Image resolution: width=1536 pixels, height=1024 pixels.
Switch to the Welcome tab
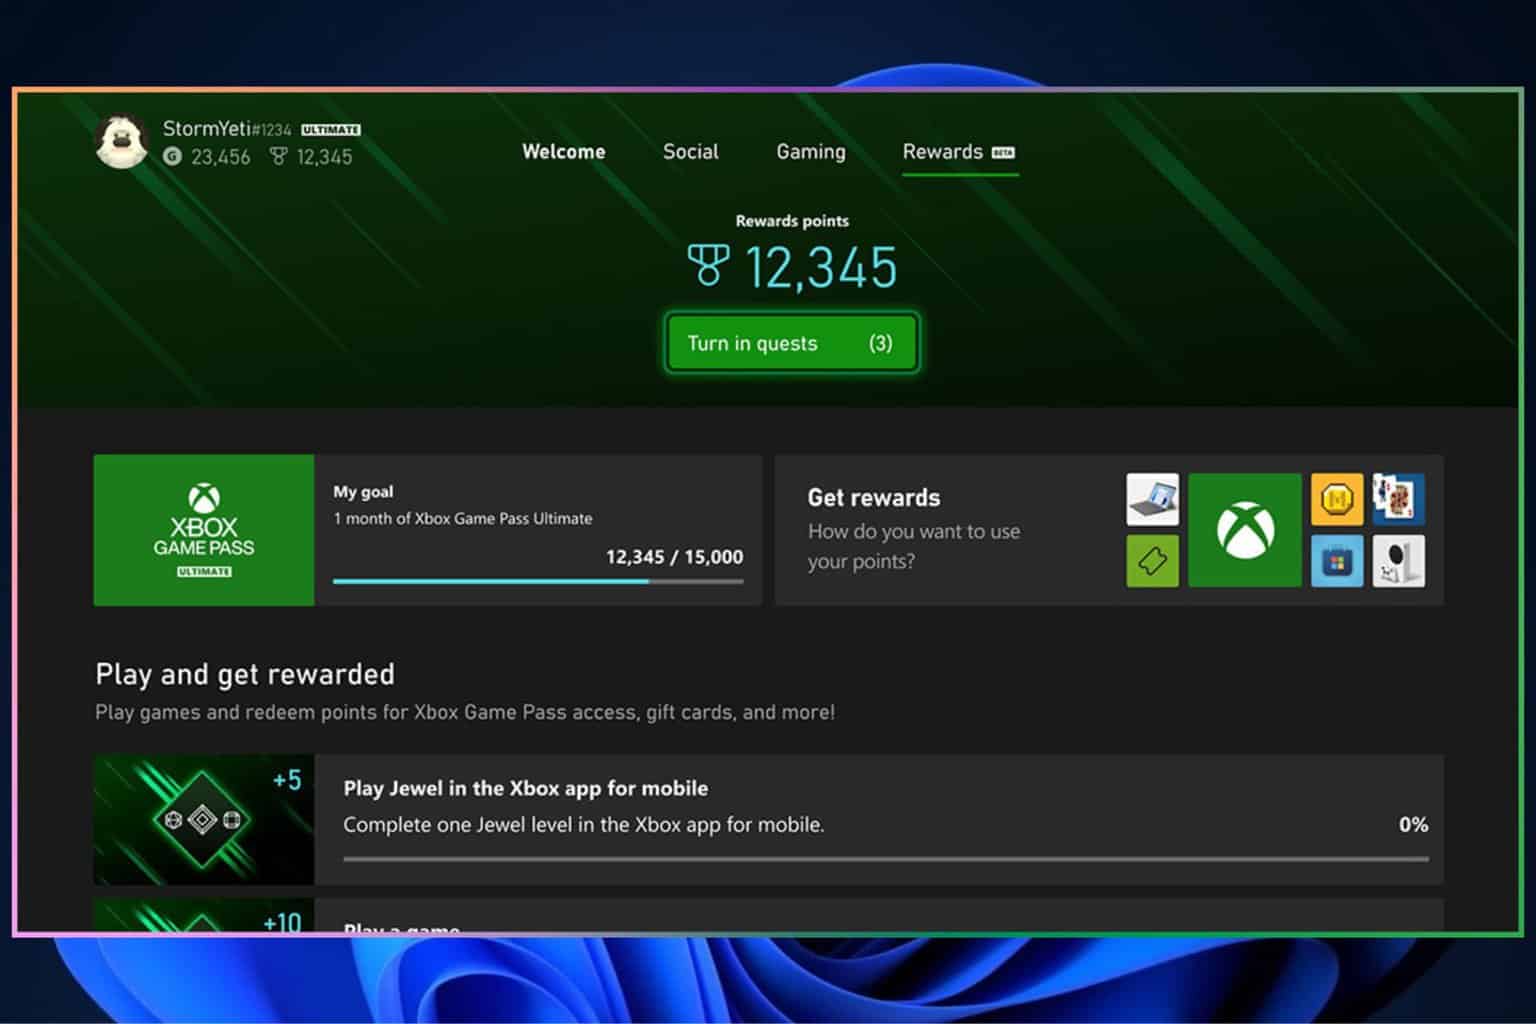[564, 152]
